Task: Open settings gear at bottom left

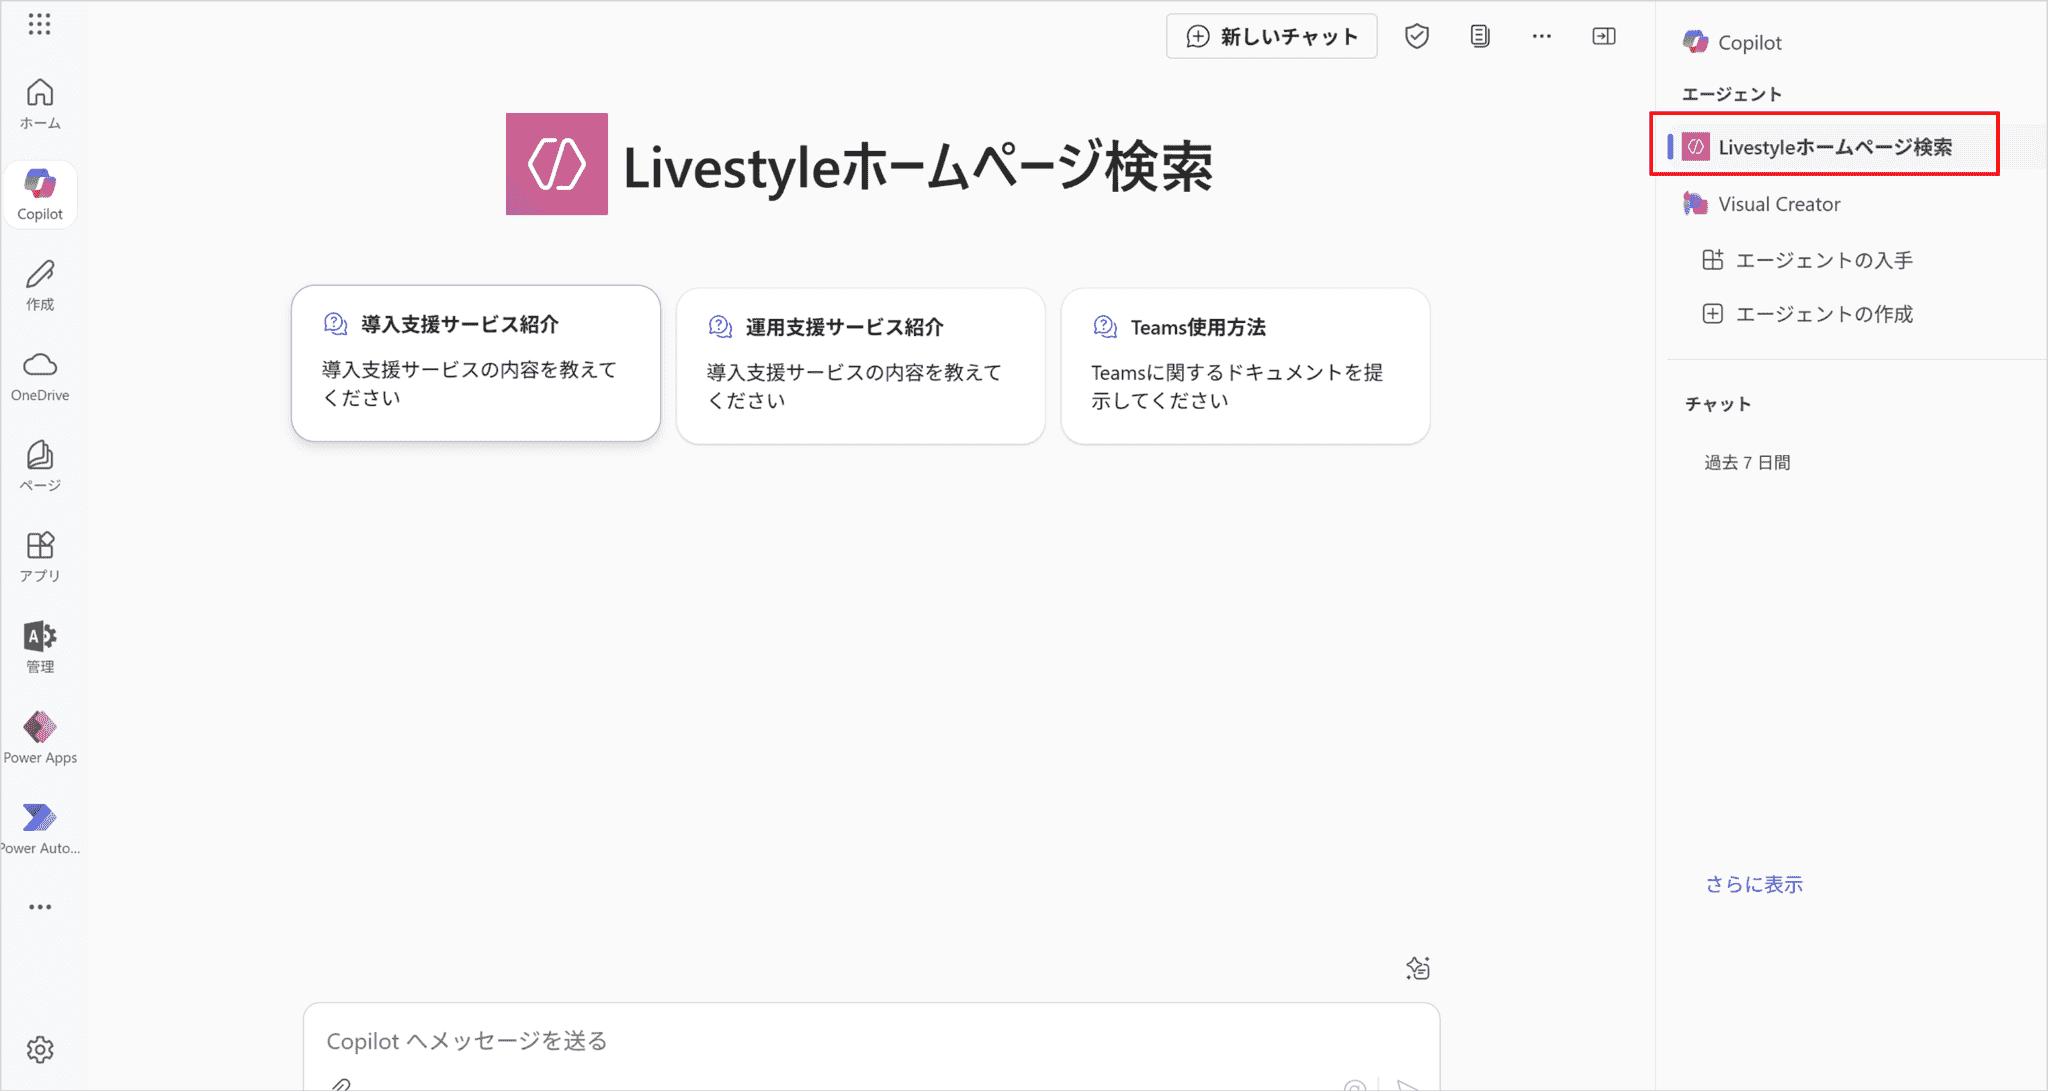Action: 40,1049
